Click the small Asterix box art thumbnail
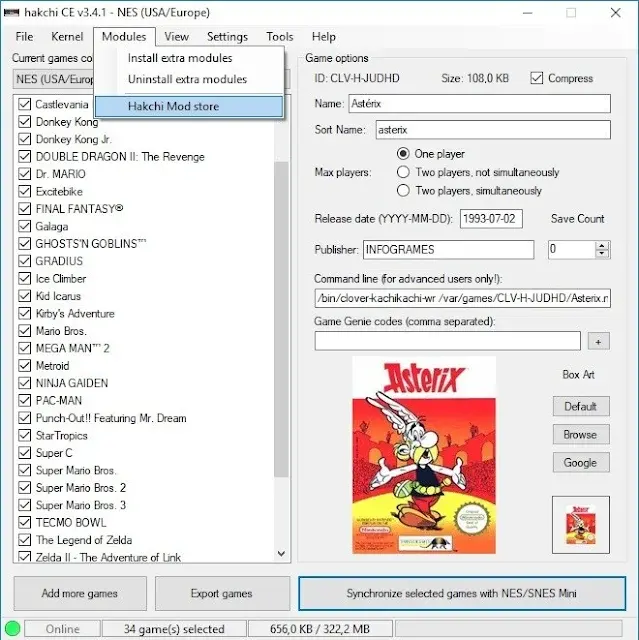 (580, 525)
